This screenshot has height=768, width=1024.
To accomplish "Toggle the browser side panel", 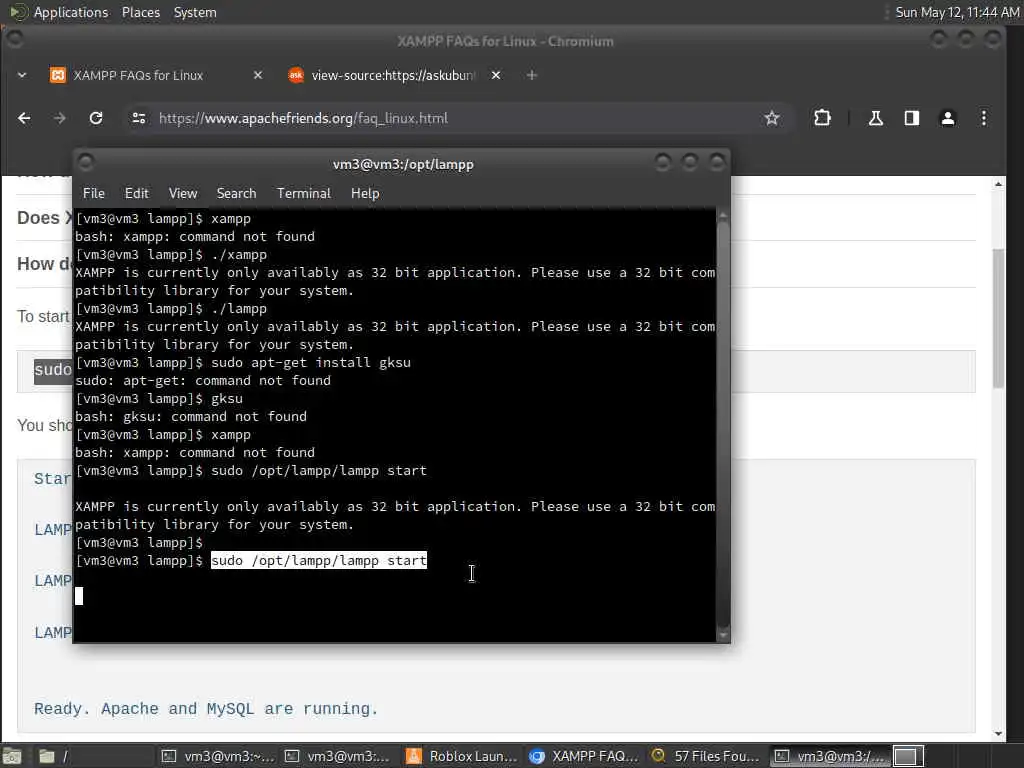I will 912,118.
